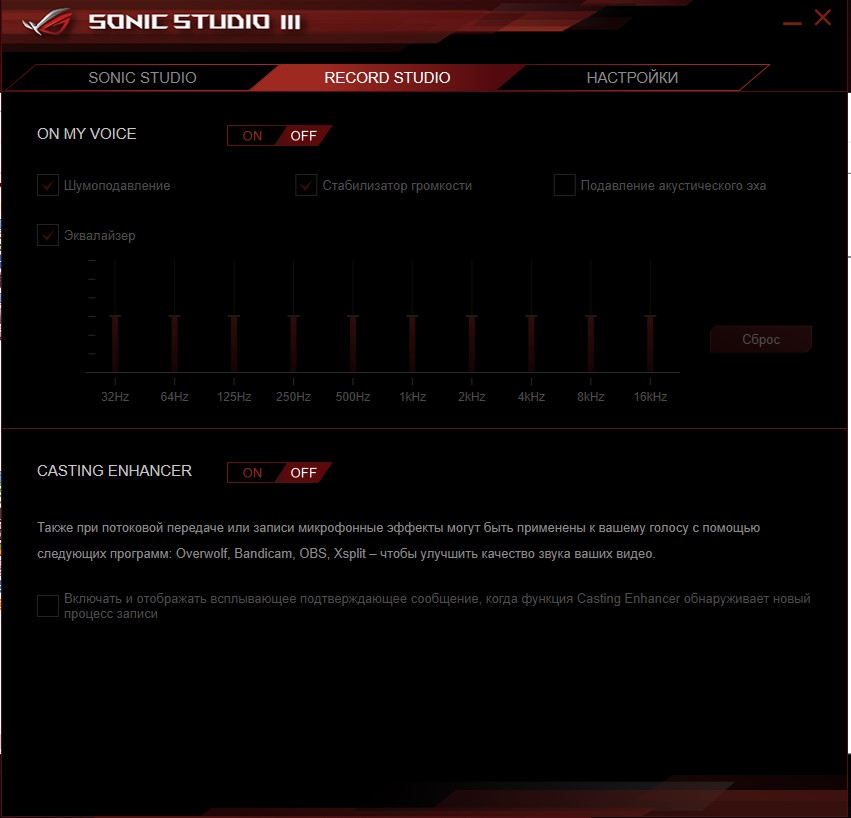The image size is (851, 818).
Task: Click the Сброс equalizer reset button
Action: point(761,339)
